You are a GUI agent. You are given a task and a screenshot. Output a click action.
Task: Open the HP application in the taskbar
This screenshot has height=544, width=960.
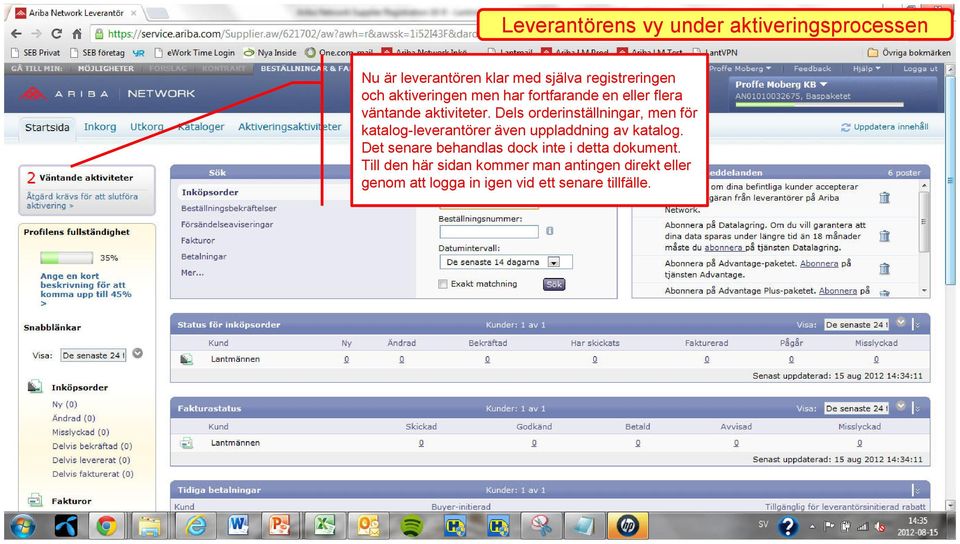click(x=628, y=526)
